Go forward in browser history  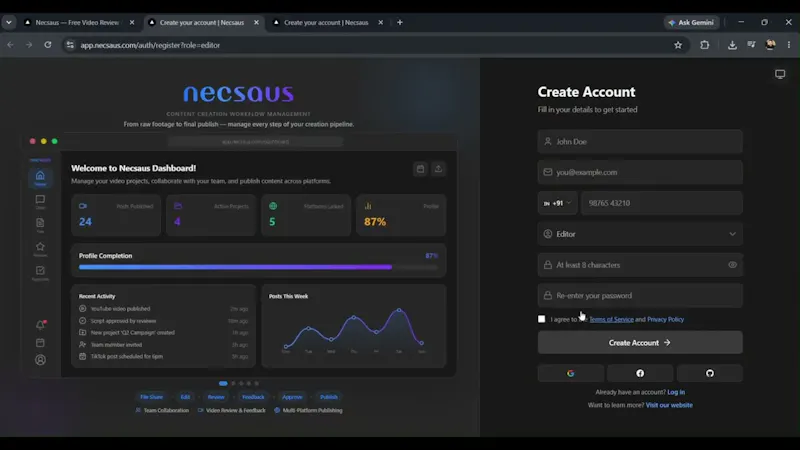(29, 45)
